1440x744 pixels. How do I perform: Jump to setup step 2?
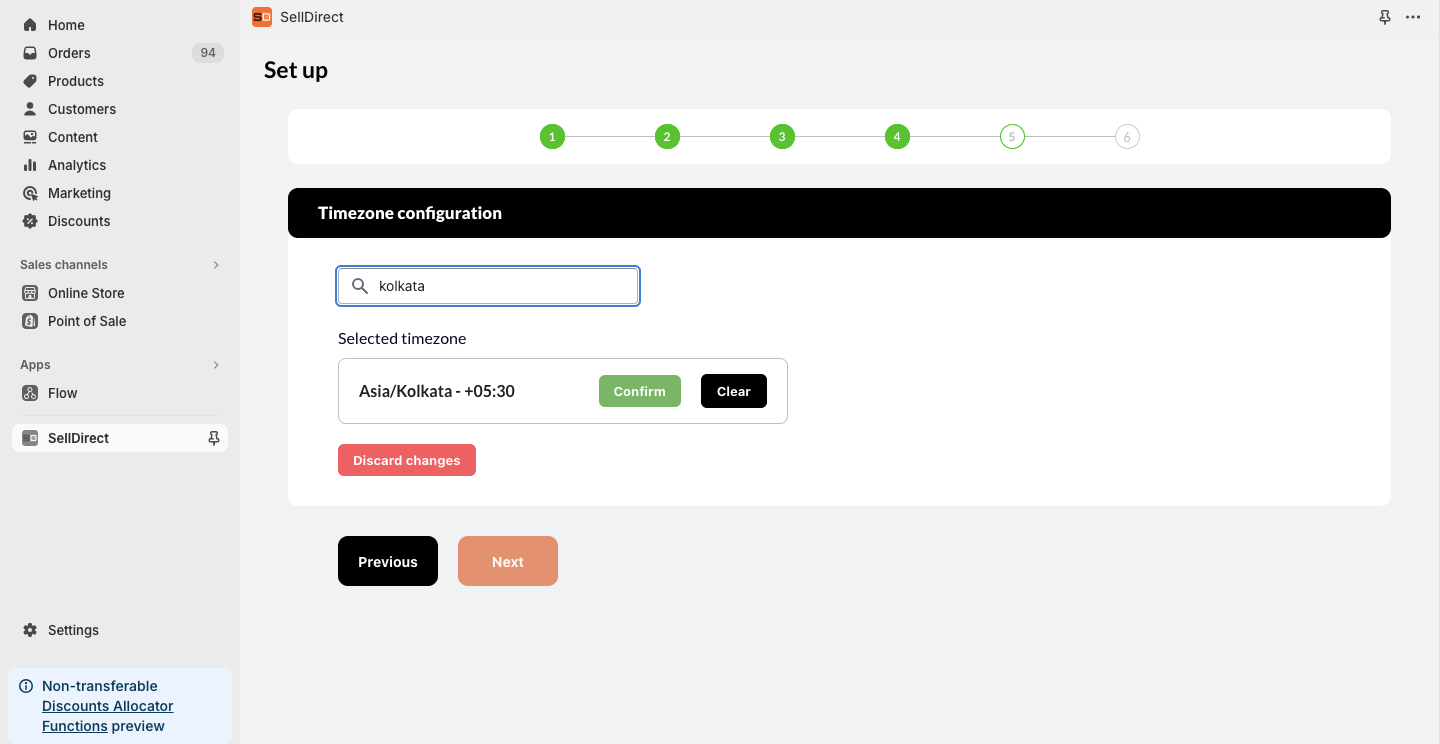click(667, 136)
